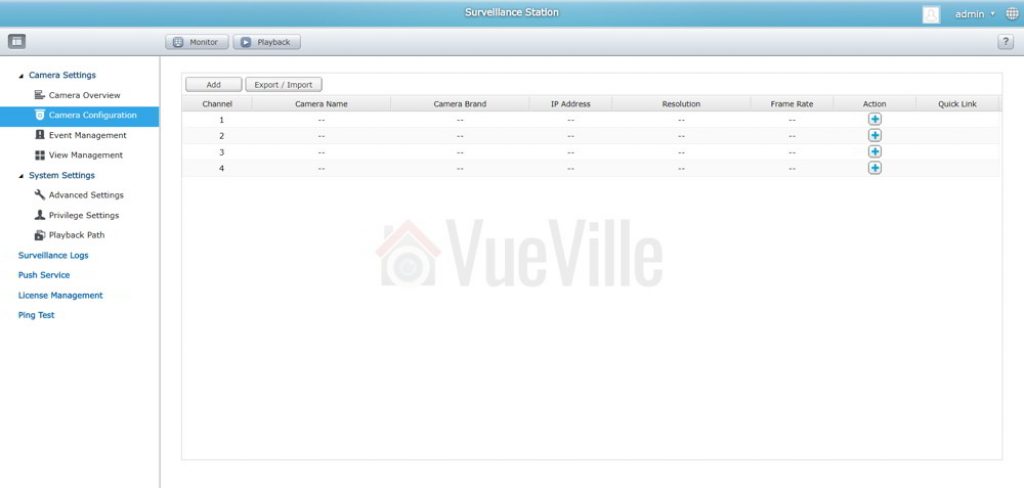Collapse the Camera Settings tree section
The image size is (1024, 488).
pos(21,76)
